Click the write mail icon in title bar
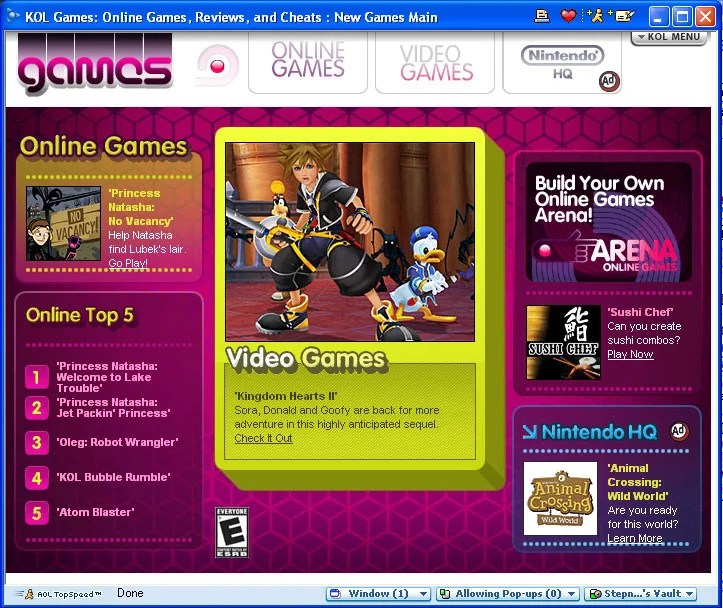723x608 pixels. 623,17
